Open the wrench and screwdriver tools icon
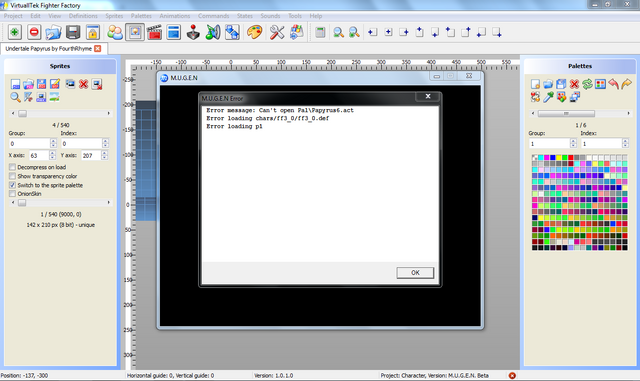Viewport: 640px width, 381px height. (x=277, y=32)
